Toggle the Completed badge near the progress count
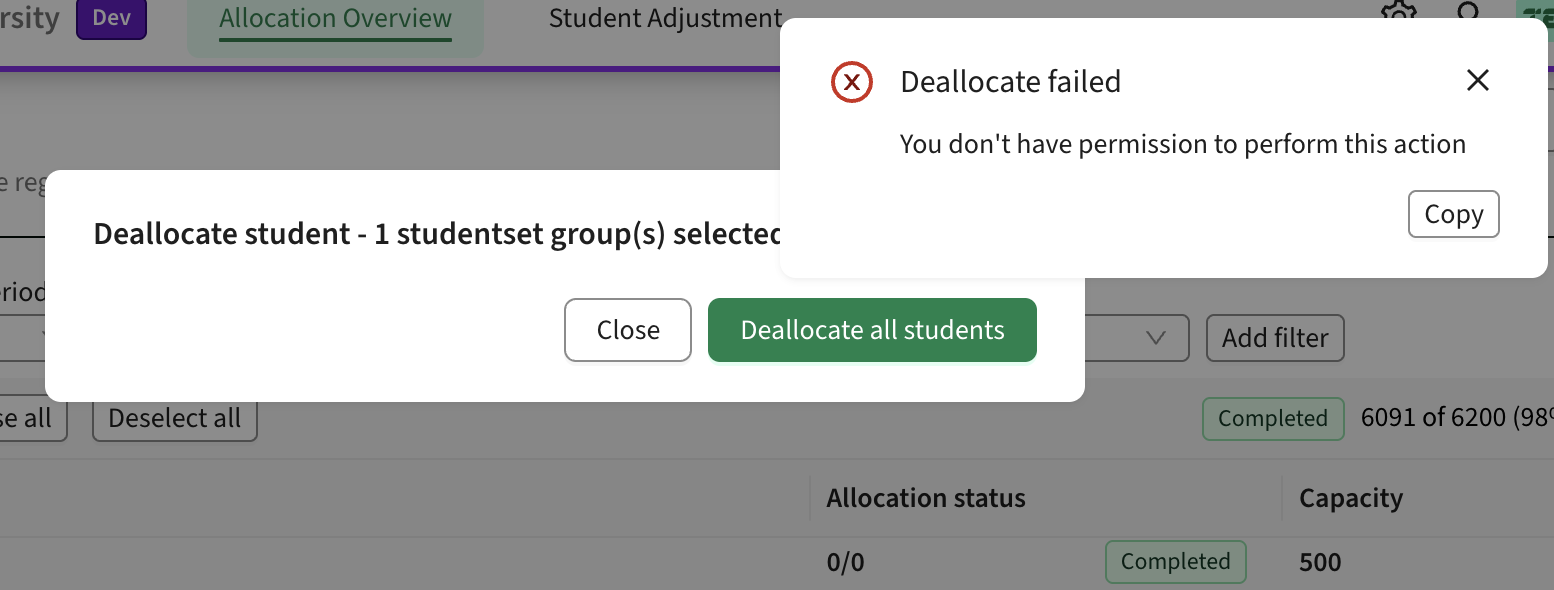1554x590 pixels. 1272,418
